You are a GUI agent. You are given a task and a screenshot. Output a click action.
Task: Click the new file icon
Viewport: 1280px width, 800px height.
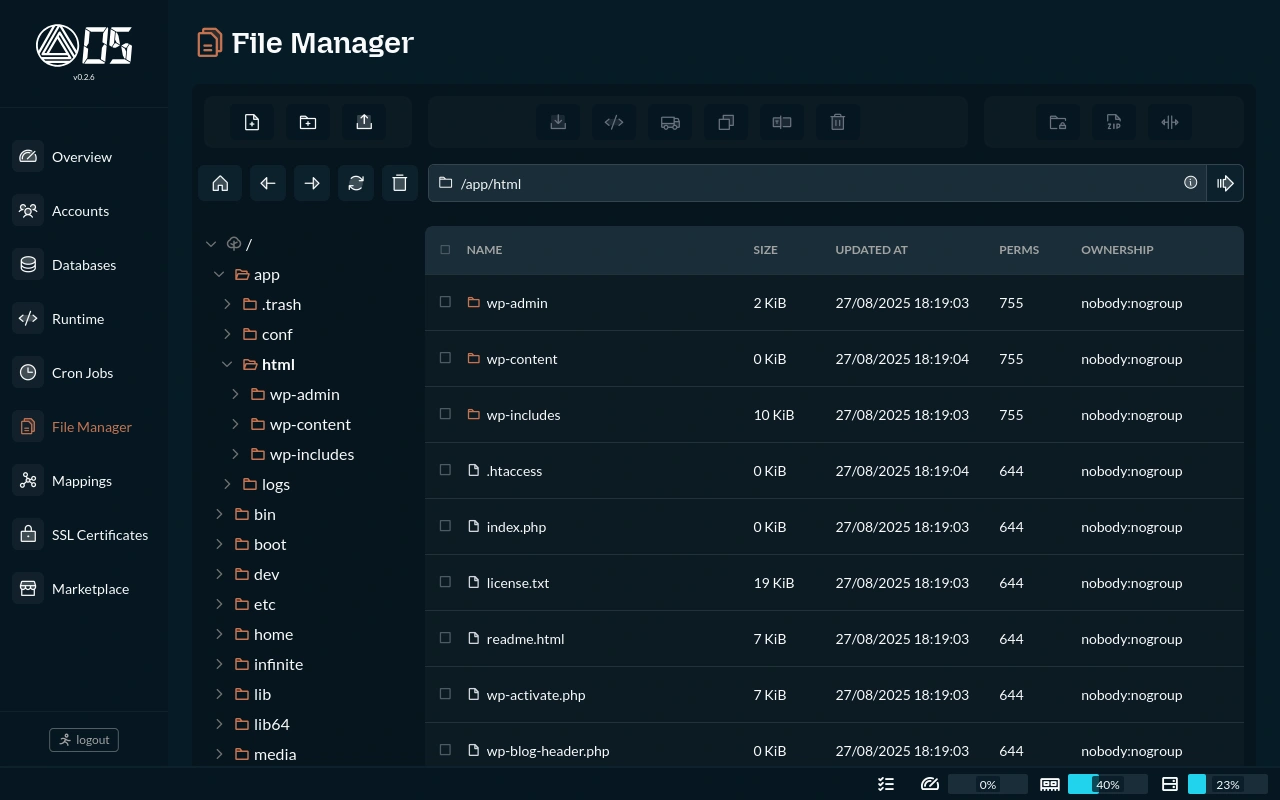click(x=252, y=122)
